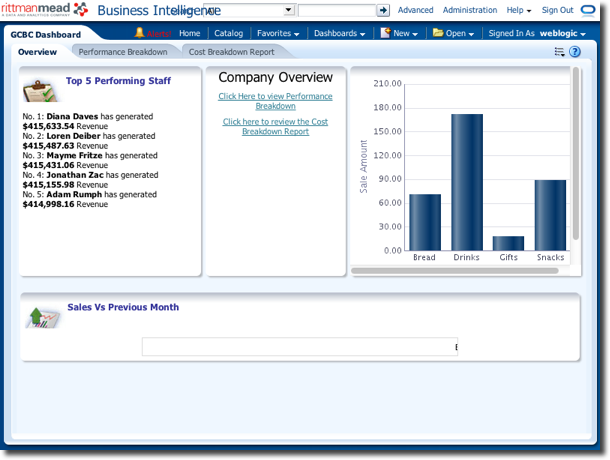610x460 pixels.
Task: Click the Top 5 Performing Staff clipboard icon
Action: click(x=39, y=89)
